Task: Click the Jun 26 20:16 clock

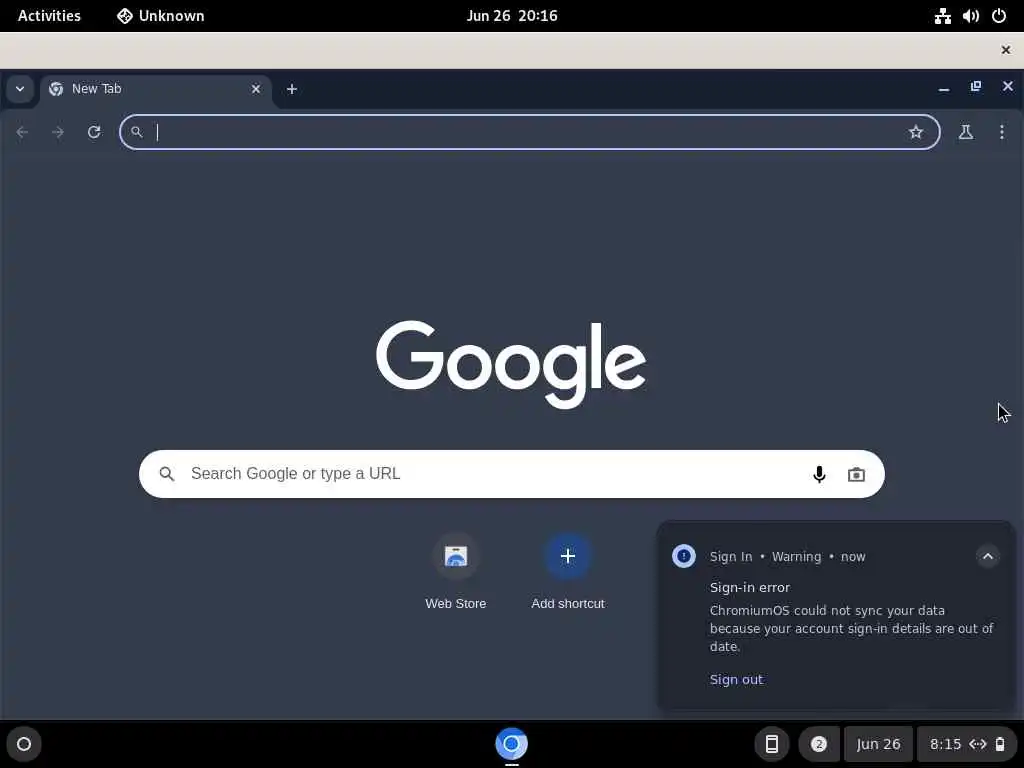Action: click(x=512, y=16)
